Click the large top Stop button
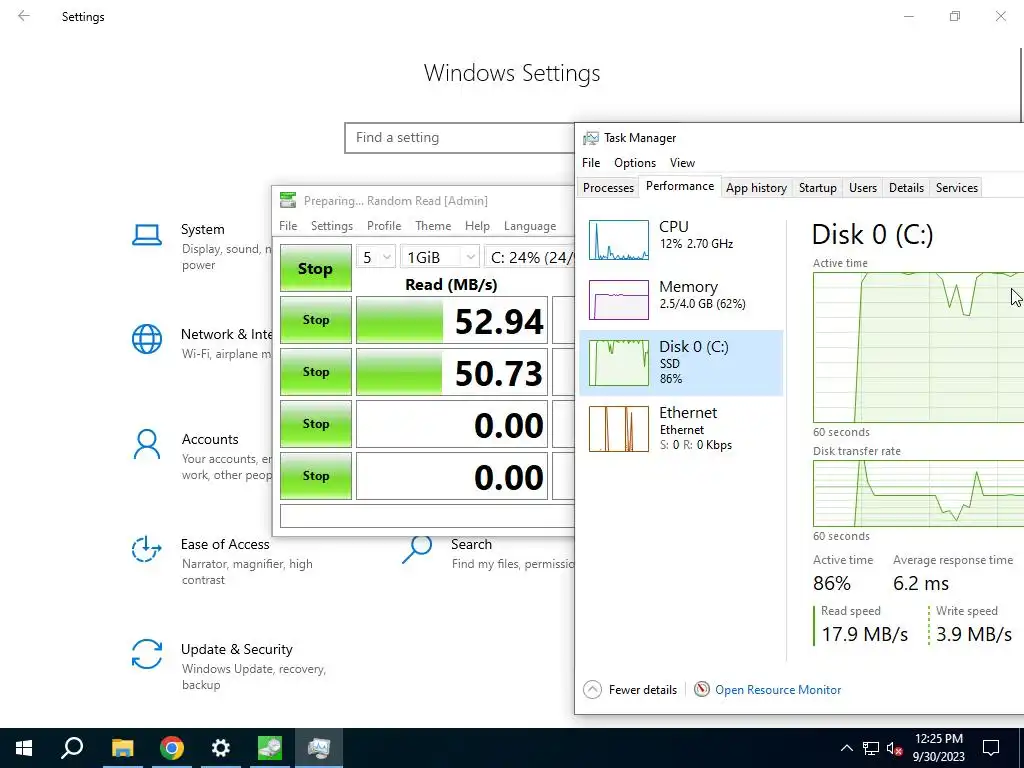Image resolution: width=1024 pixels, height=768 pixels. (x=315, y=268)
